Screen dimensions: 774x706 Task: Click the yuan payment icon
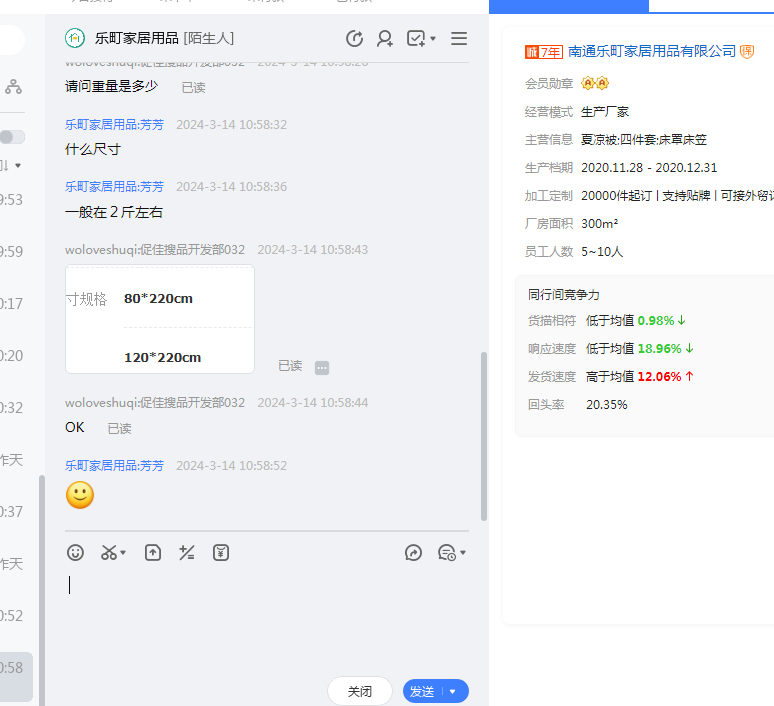click(221, 552)
